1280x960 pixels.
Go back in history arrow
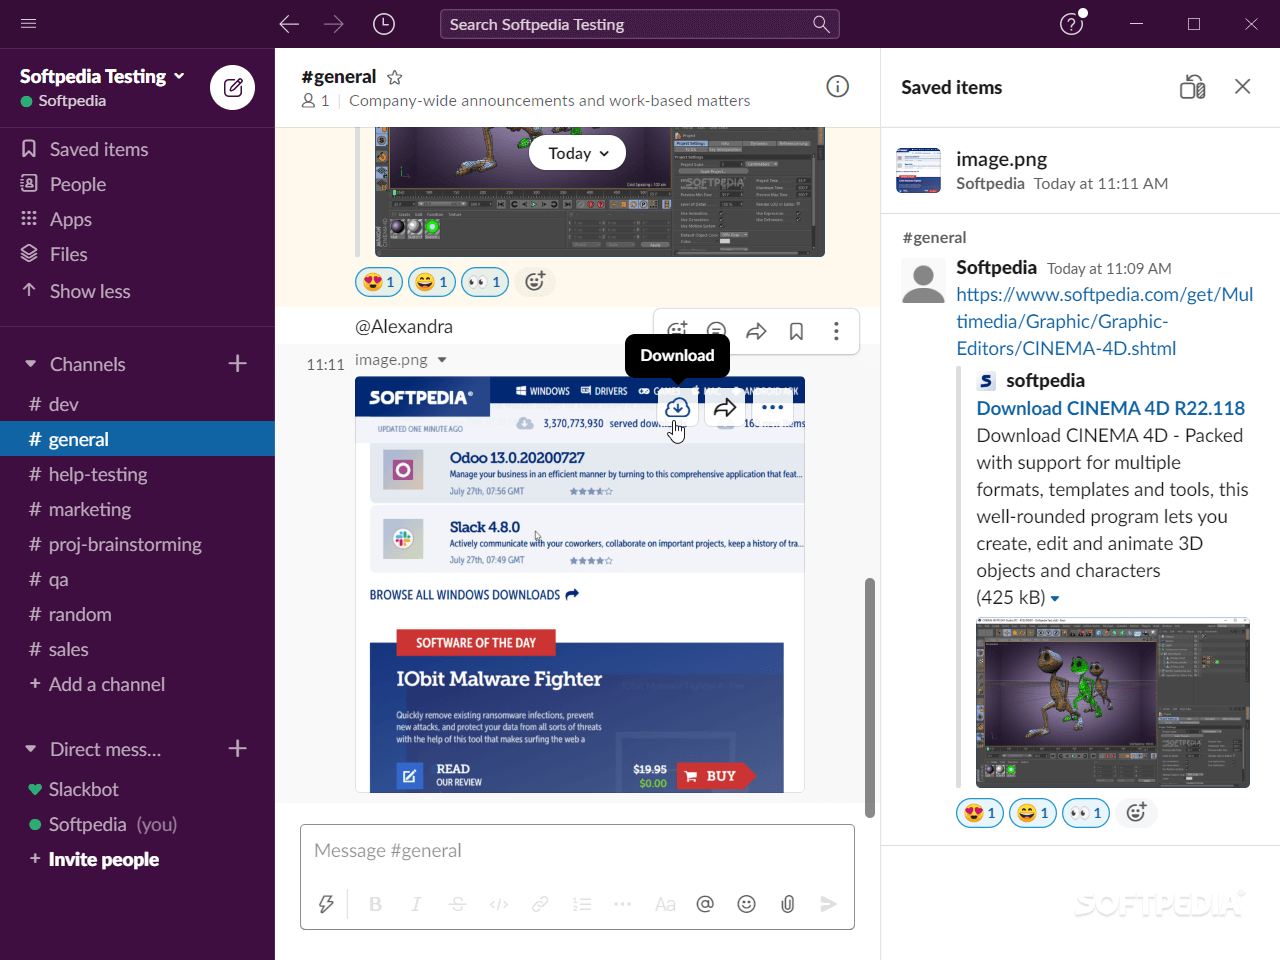(289, 24)
